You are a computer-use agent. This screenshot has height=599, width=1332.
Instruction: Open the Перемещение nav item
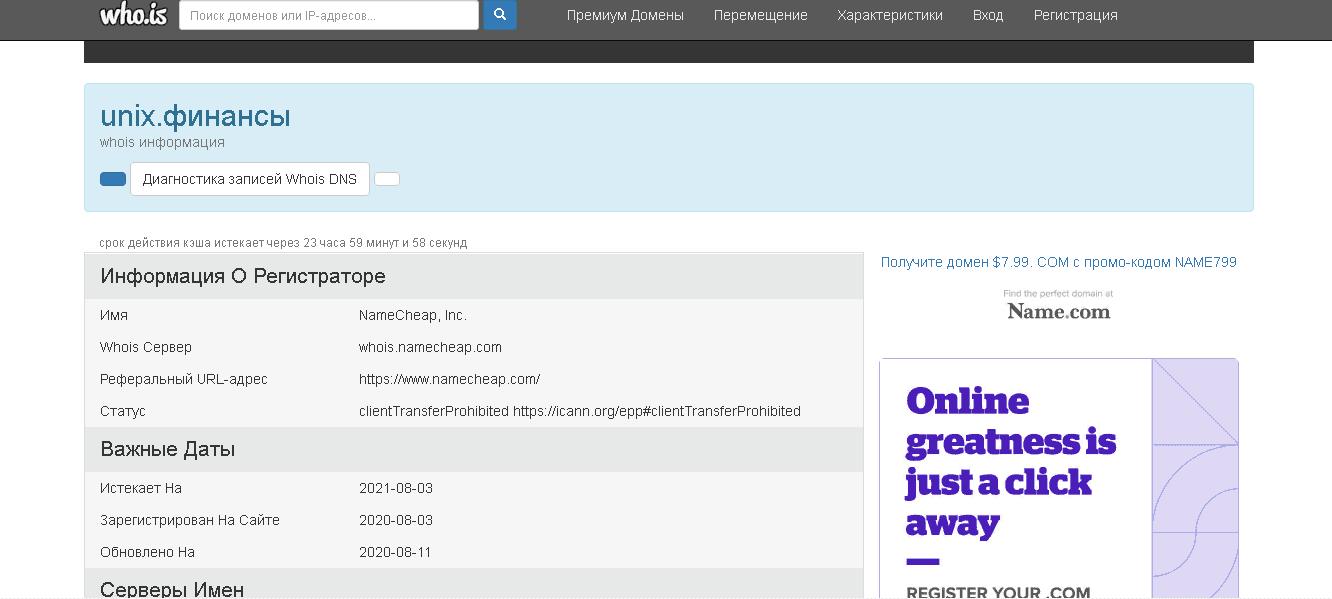[760, 15]
